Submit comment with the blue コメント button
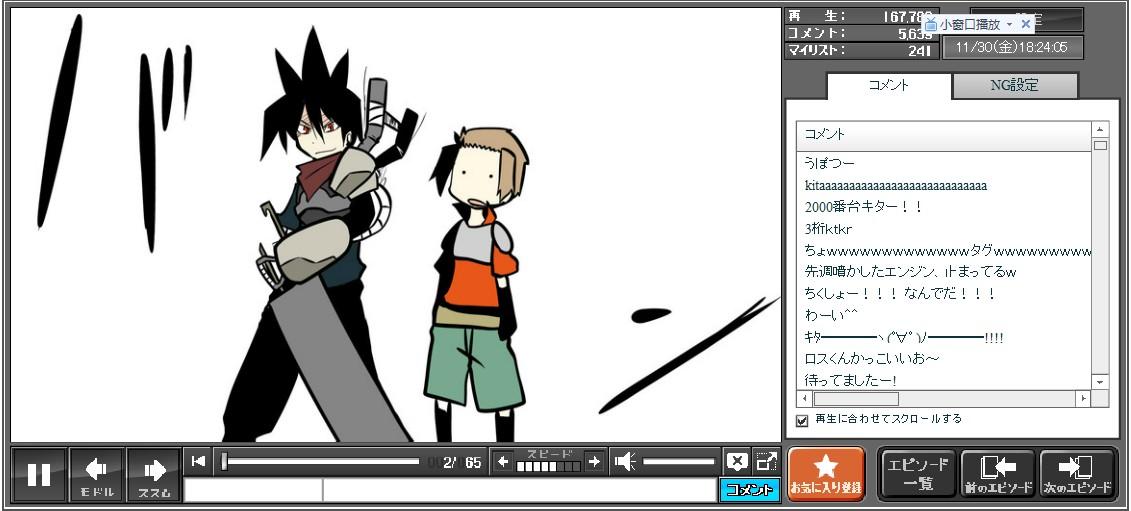The image size is (1131, 511). pyautogui.click(x=749, y=490)
